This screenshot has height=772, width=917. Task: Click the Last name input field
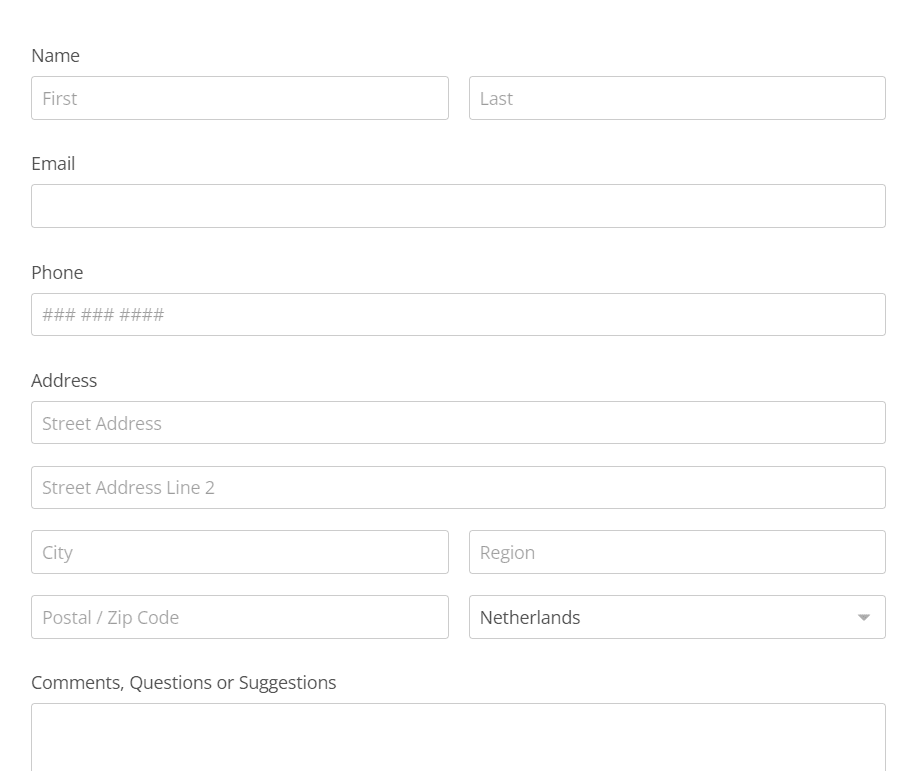point(676,98)
